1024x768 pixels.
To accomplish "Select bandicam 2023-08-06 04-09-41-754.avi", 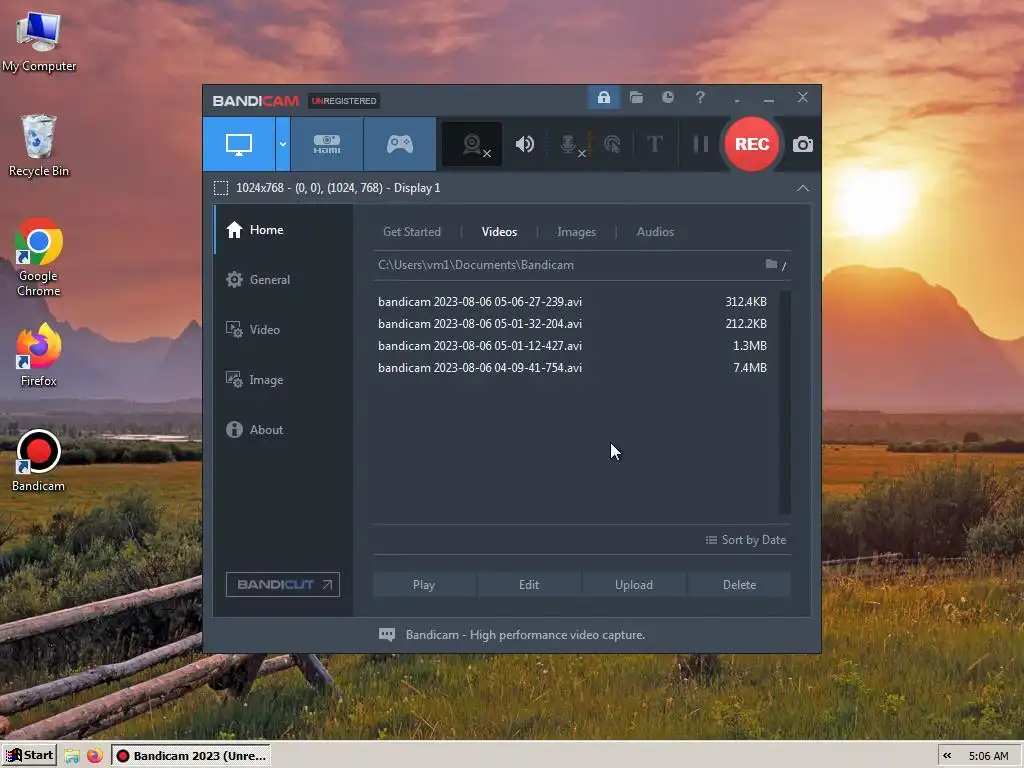I will point(572,368).
